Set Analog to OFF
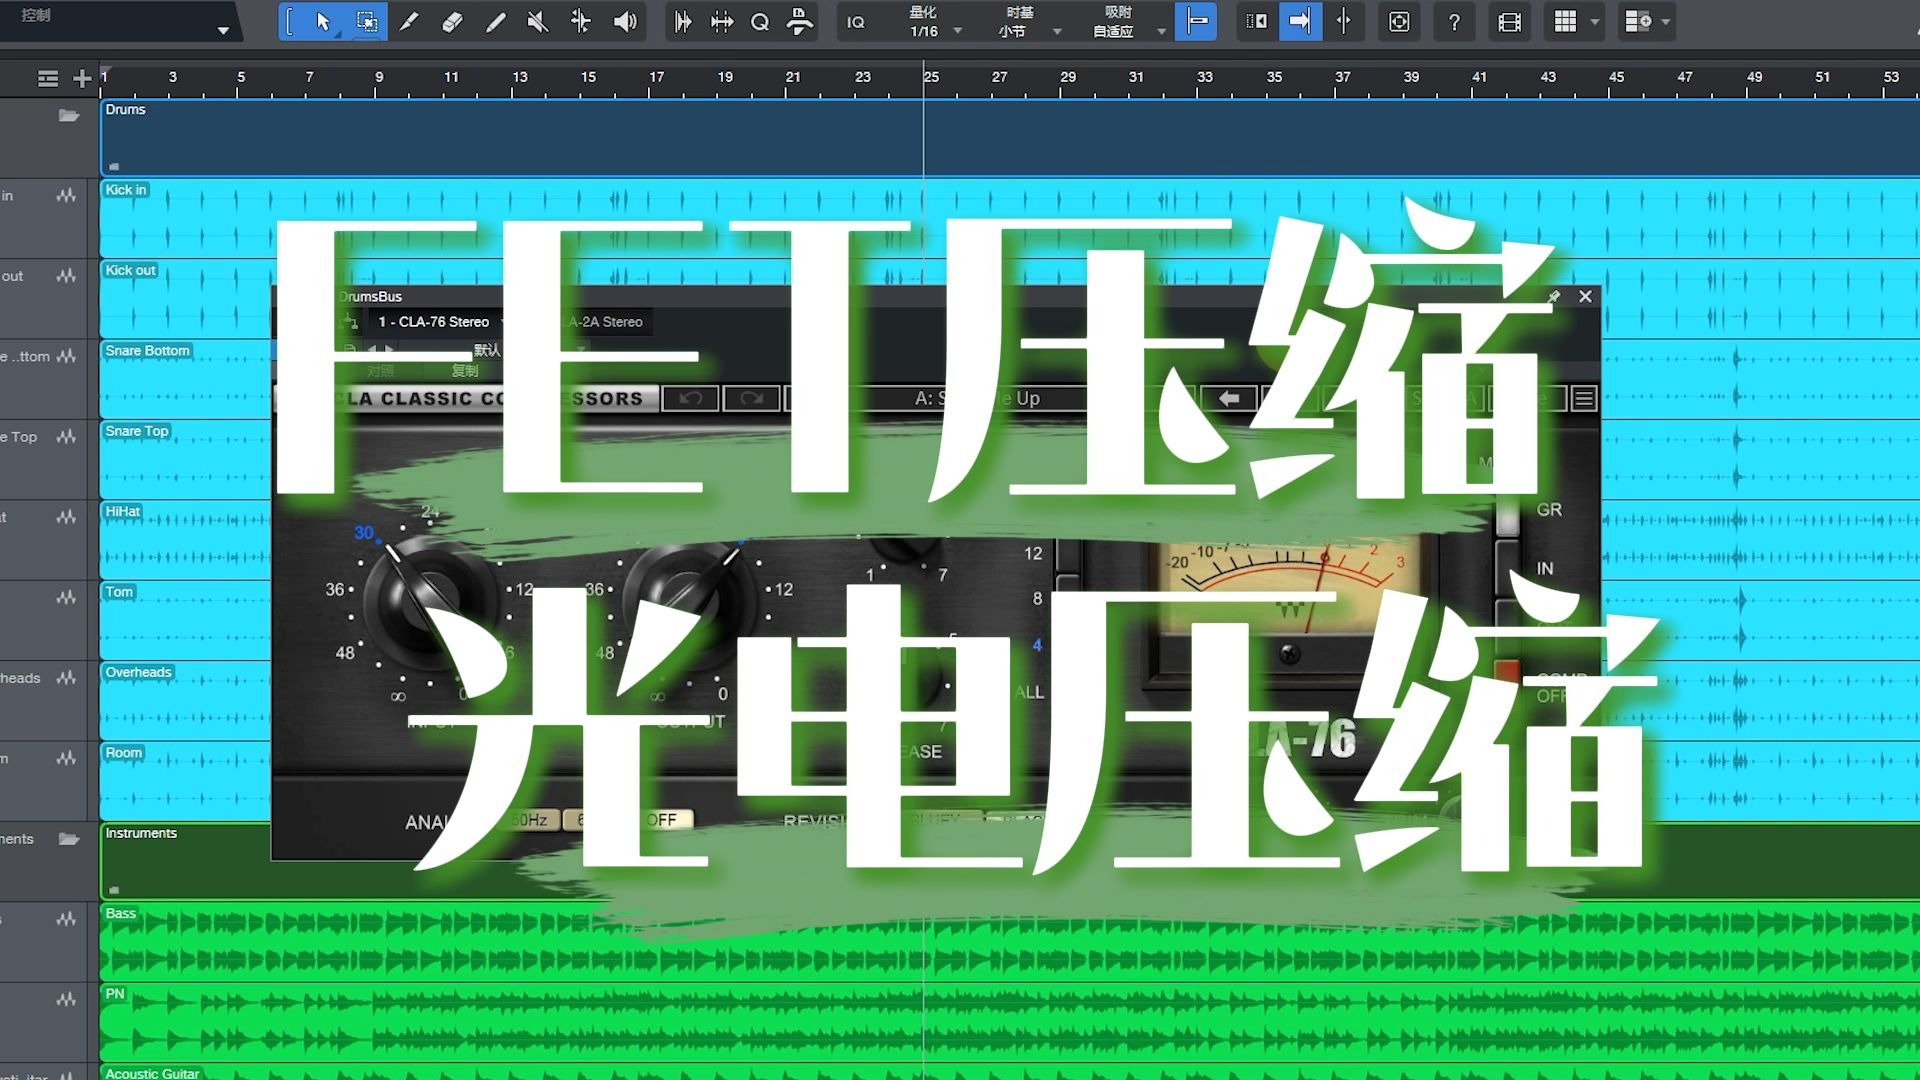1920x1080 pixels. click(x=662, y=820)
